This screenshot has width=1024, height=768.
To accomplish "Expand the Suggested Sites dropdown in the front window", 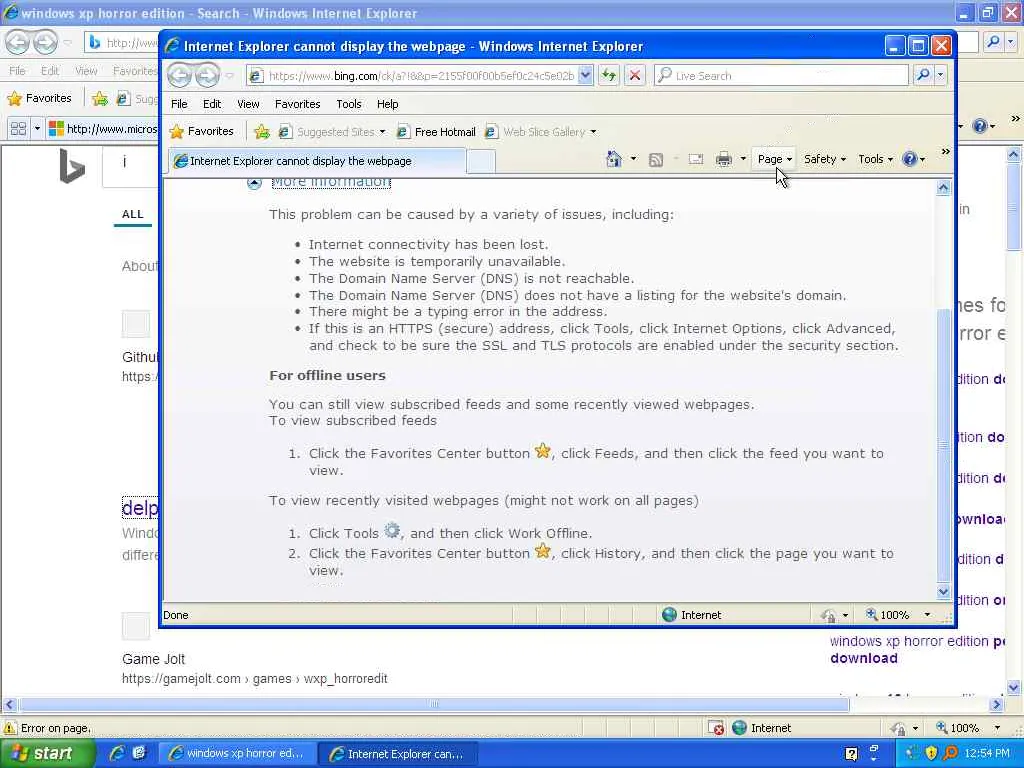I will 382,132.
